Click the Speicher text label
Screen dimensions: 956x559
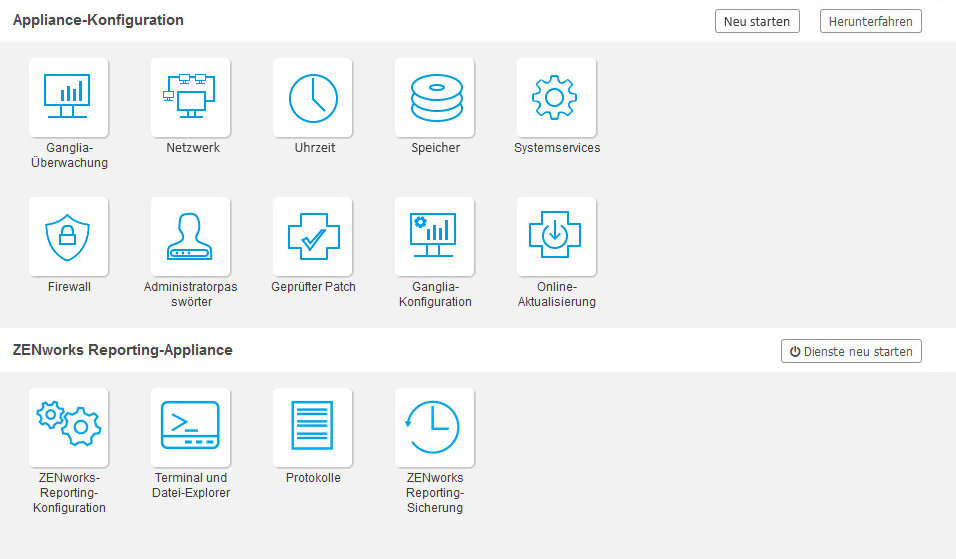click(x=435, y=148)
